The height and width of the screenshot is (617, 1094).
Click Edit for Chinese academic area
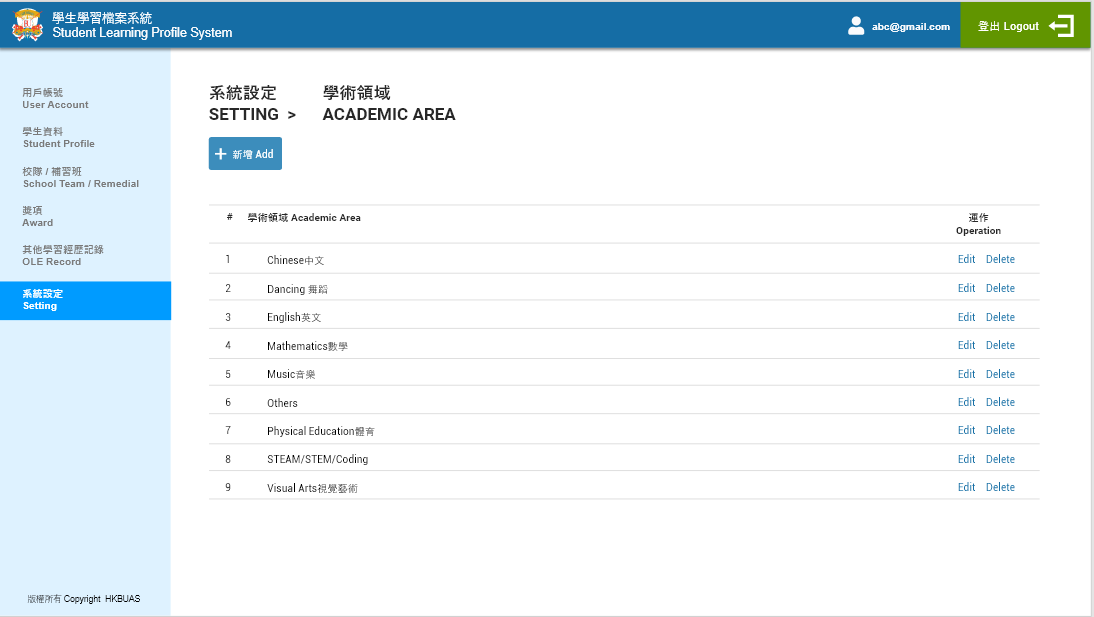(x=966, y=259)
